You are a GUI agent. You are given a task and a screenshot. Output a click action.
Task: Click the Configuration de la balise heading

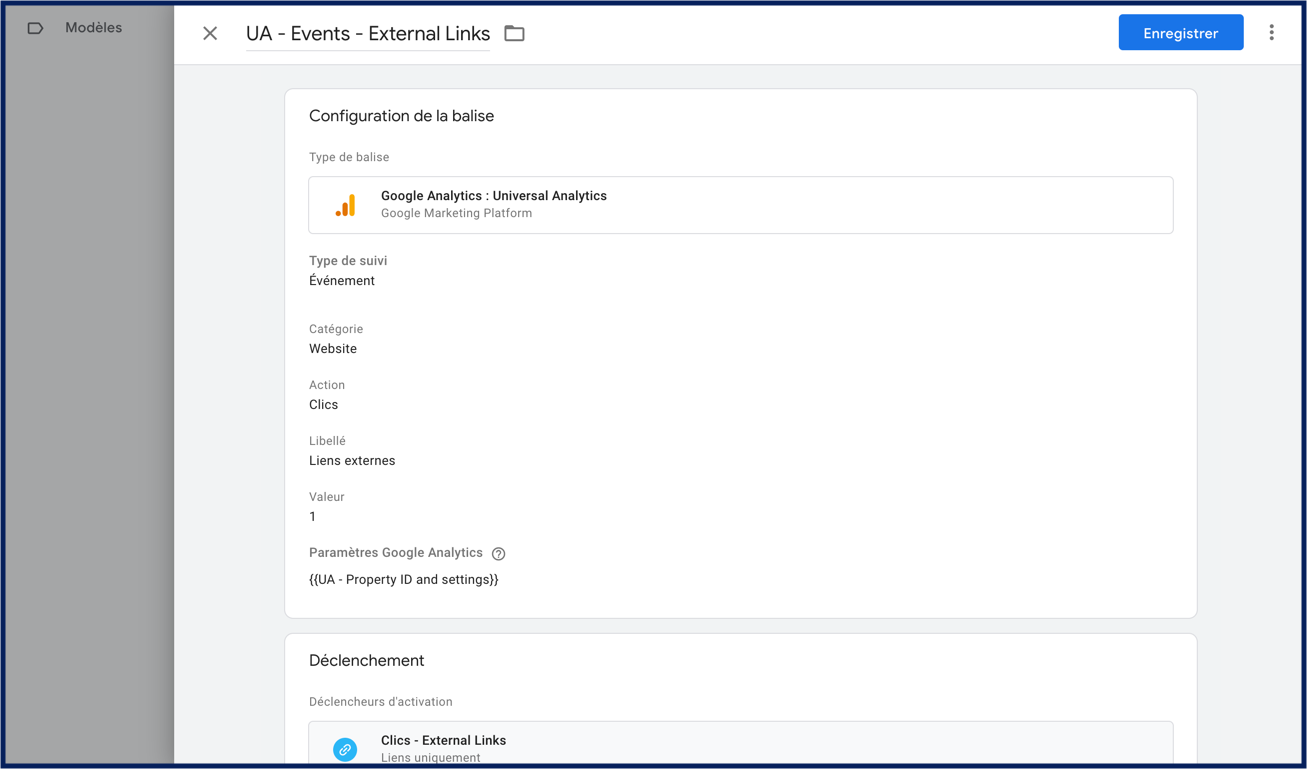click(401, 116)
